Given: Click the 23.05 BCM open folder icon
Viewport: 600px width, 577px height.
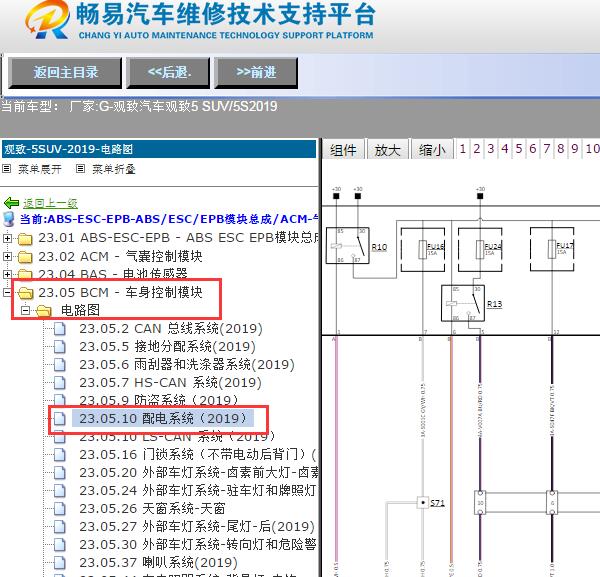Looking at the screenshot, I should click(25, 293).
